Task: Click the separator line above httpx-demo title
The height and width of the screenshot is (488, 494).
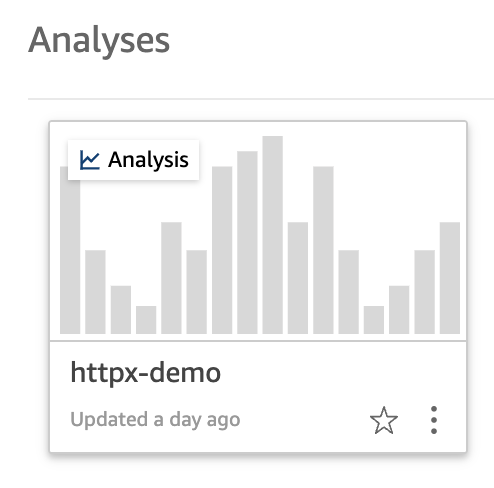Action: coord(258,341)
